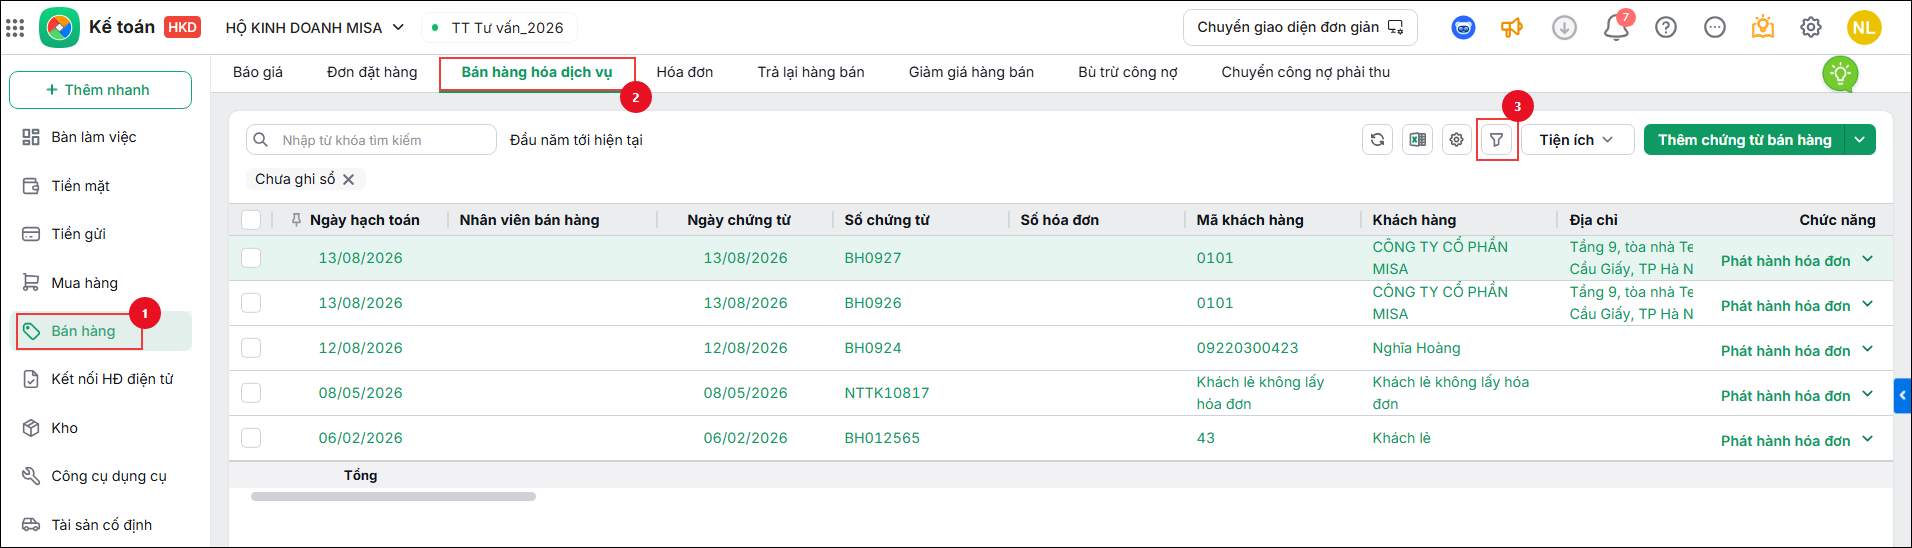Open the chatbot assistant icon
This screenshot has height=548, width=1912.
tap(1463, 28)
